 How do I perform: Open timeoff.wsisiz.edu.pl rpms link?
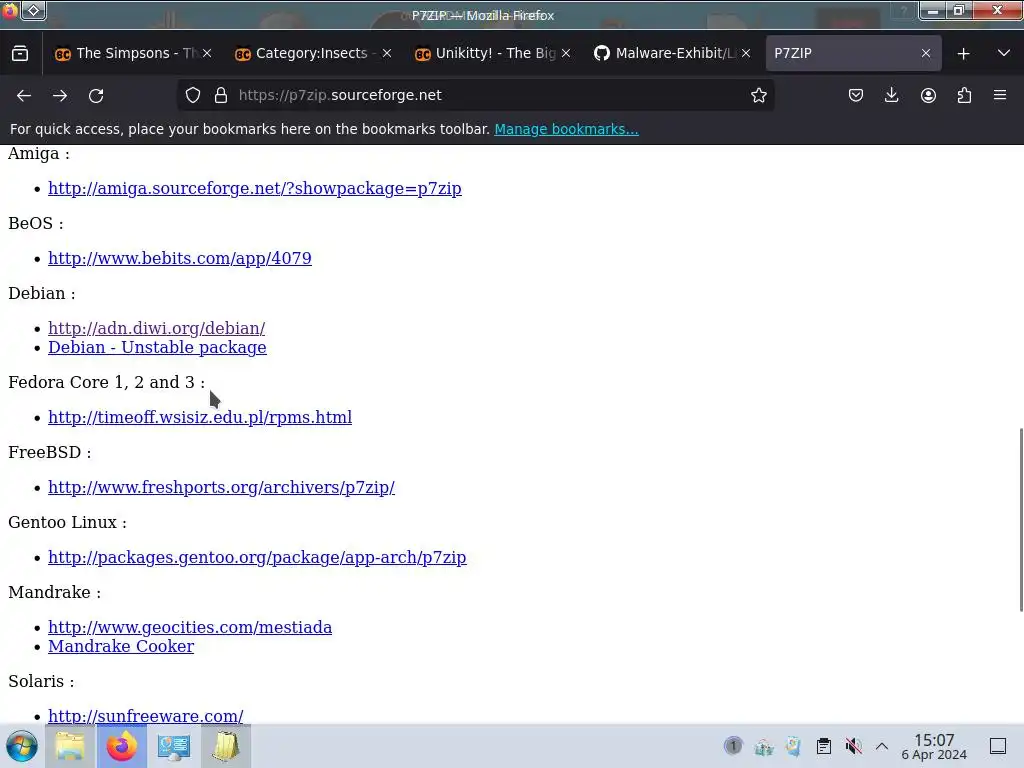coord(200,417)
